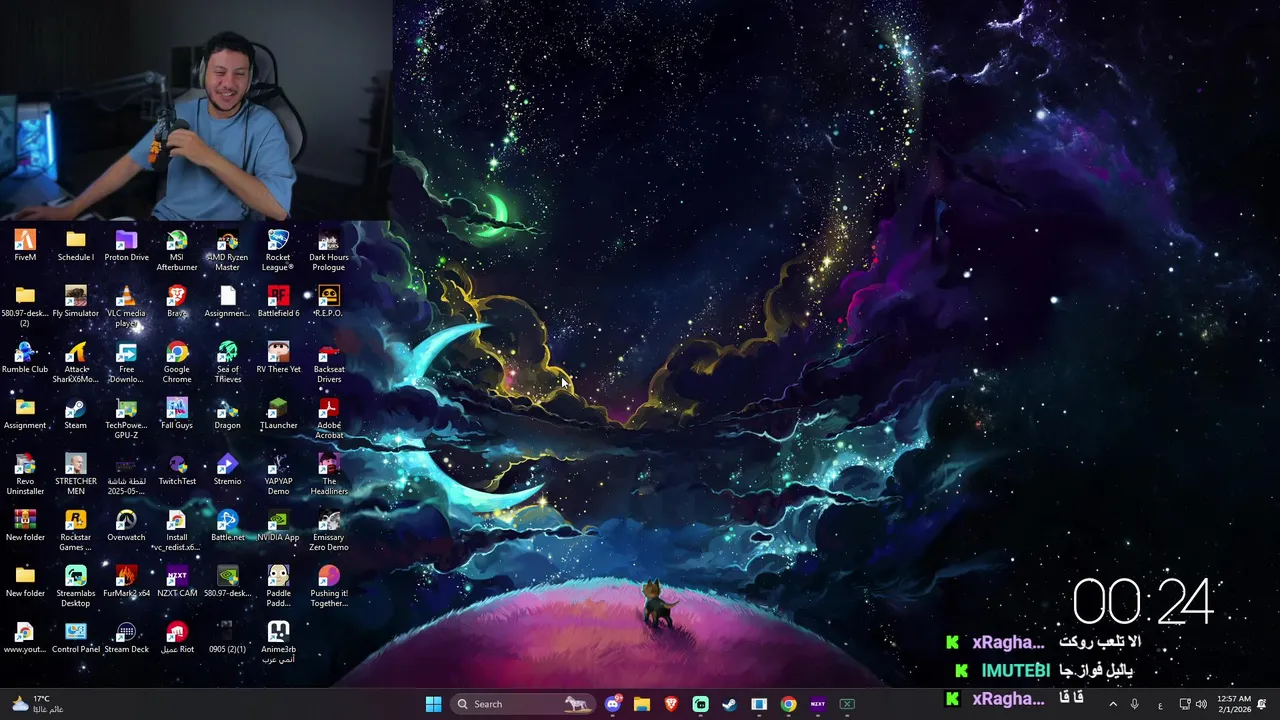Open Discord from the taskbar
Image resolution: width=1280 pixels, height=720 pixels.
(613, 704)
